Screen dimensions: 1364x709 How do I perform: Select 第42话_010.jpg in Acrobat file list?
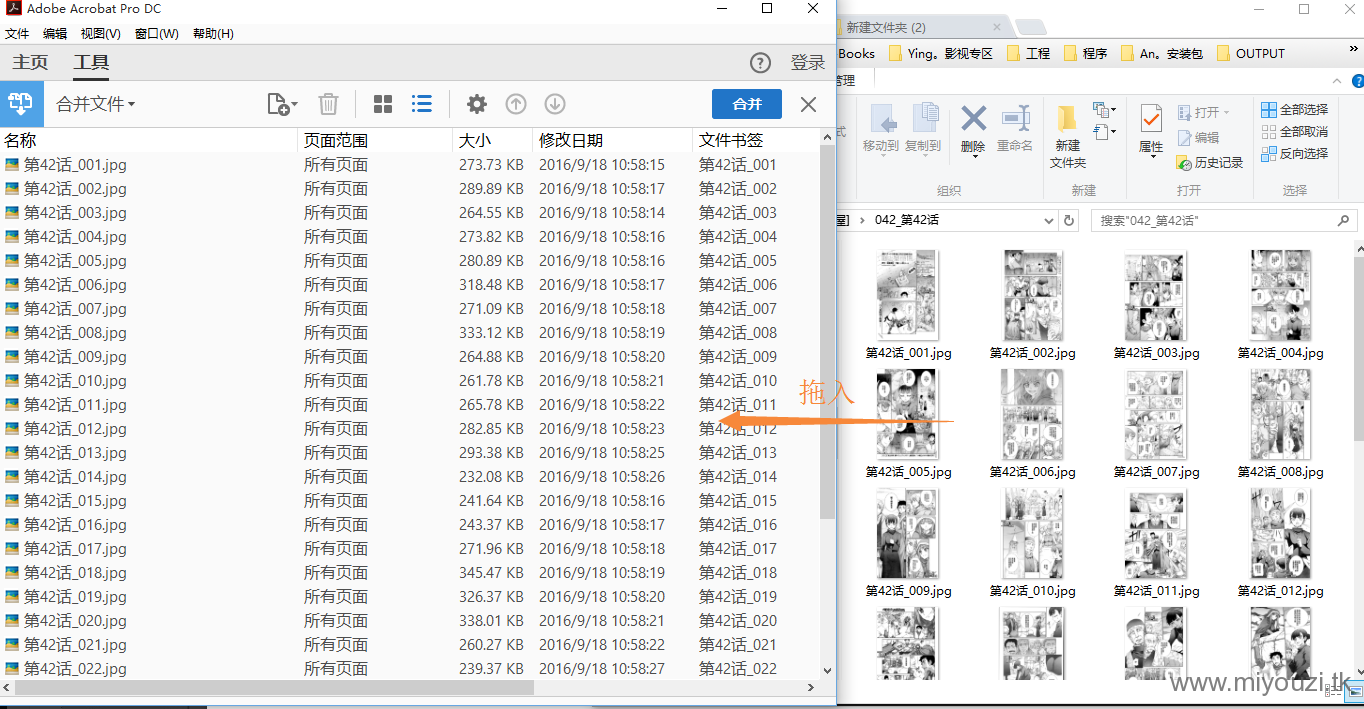pos(75,381)
